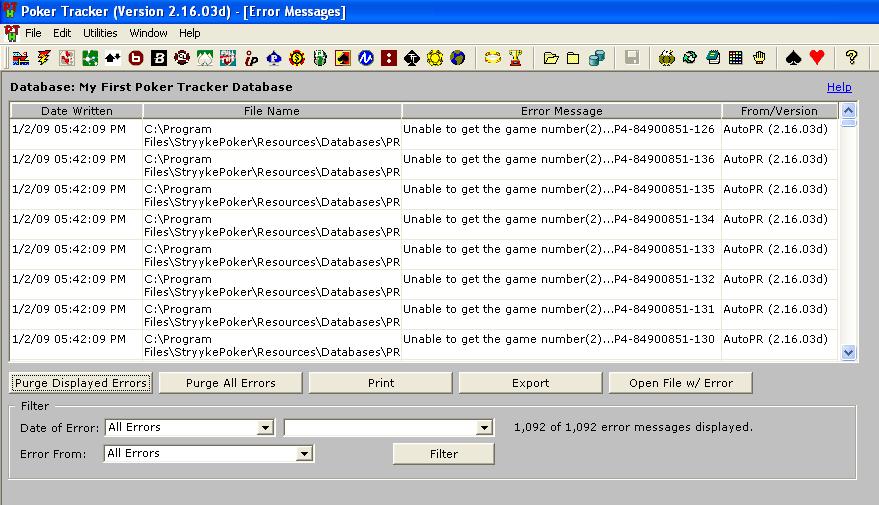Click scrollbar up arrow in error list
Image resolution: width=879 pixels, height=505 pixels.
click(x=848, y=111)
